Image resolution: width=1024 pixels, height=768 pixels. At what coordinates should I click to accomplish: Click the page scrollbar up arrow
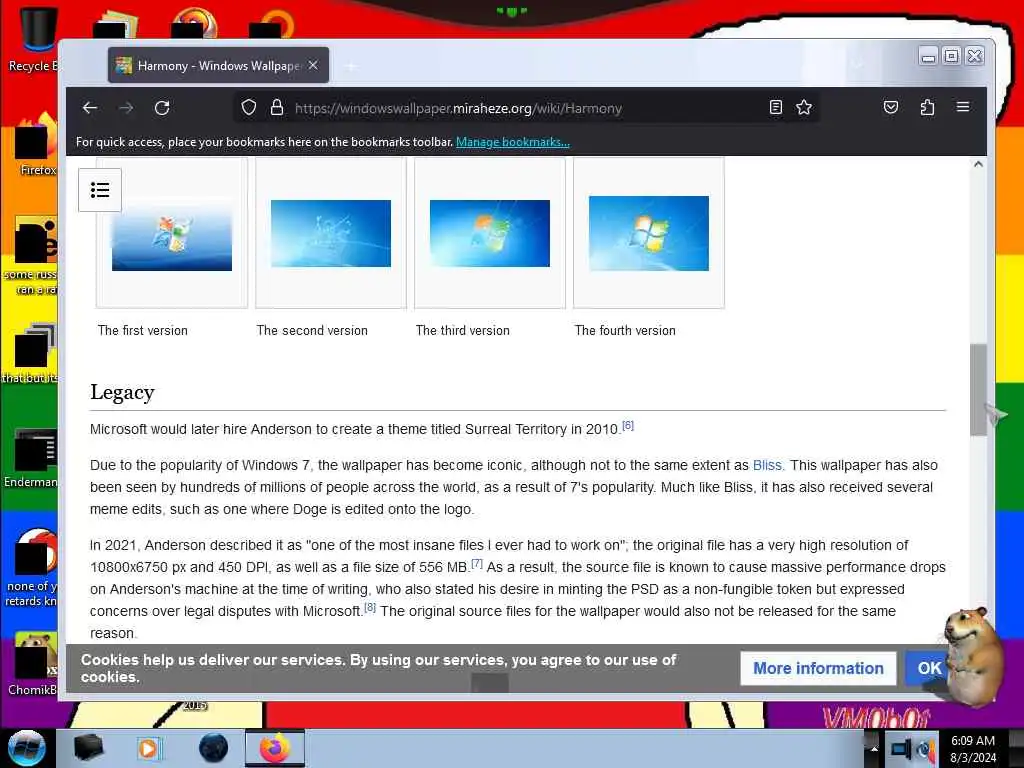pyautogui.click(x=978, y=165)
